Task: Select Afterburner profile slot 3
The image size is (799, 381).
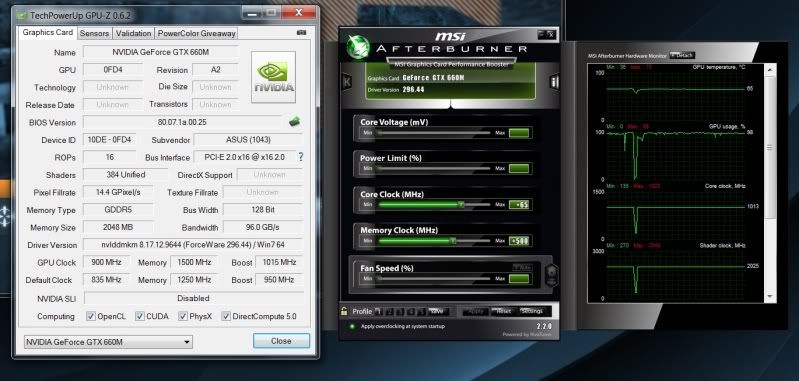Action: click(401, 311)
